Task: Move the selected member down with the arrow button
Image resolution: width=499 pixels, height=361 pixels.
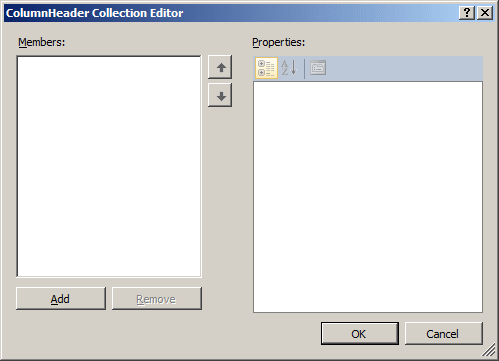Action: pos(220,95)
